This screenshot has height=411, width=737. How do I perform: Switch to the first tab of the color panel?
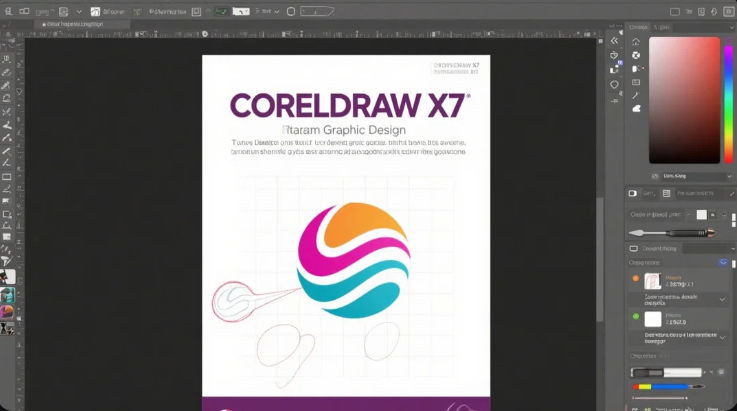coord(638,27)
